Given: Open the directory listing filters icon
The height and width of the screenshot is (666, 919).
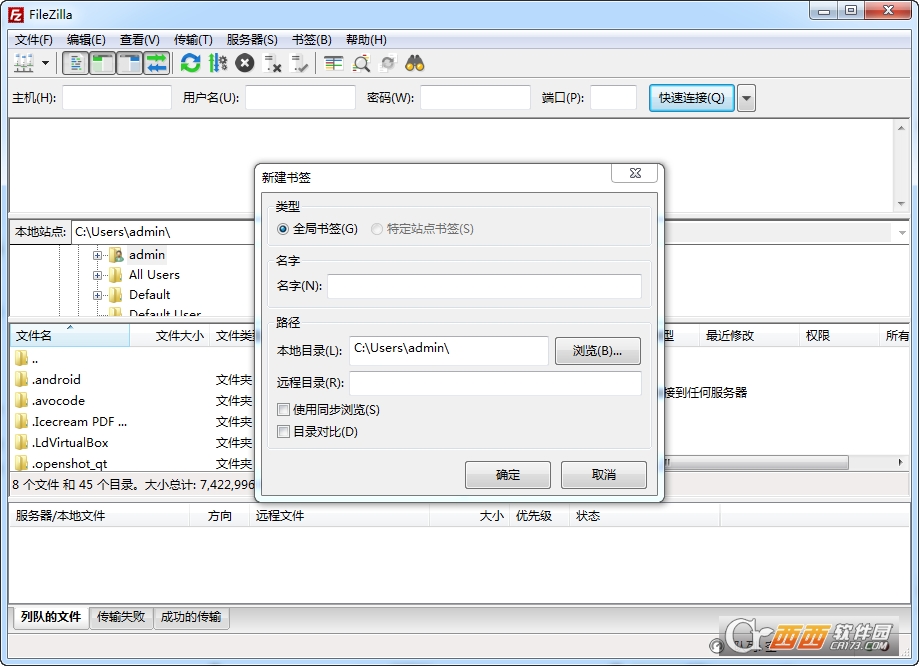Looking at the screenshot, I should (x=333, y=63).
